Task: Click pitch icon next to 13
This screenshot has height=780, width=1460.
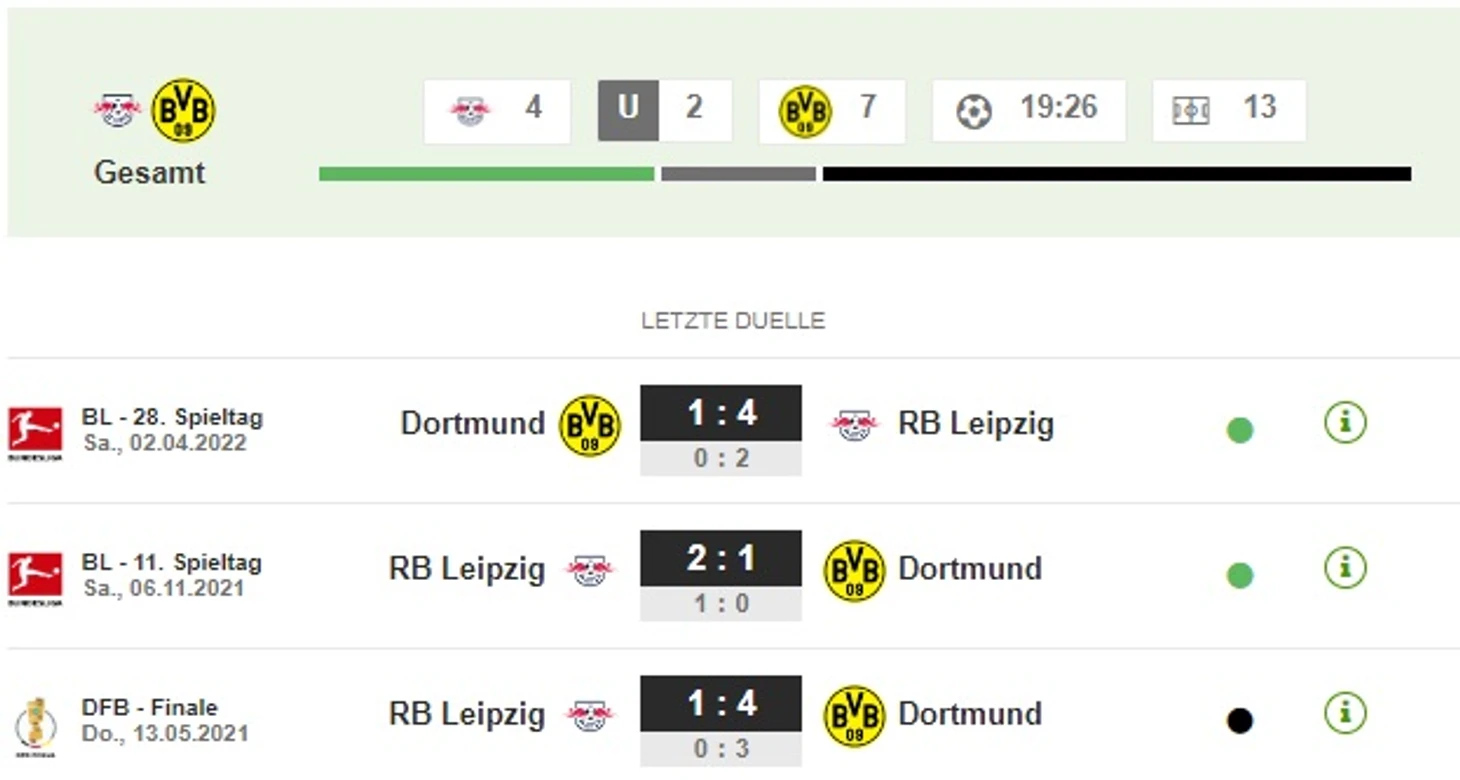Action: (1191, 110)
